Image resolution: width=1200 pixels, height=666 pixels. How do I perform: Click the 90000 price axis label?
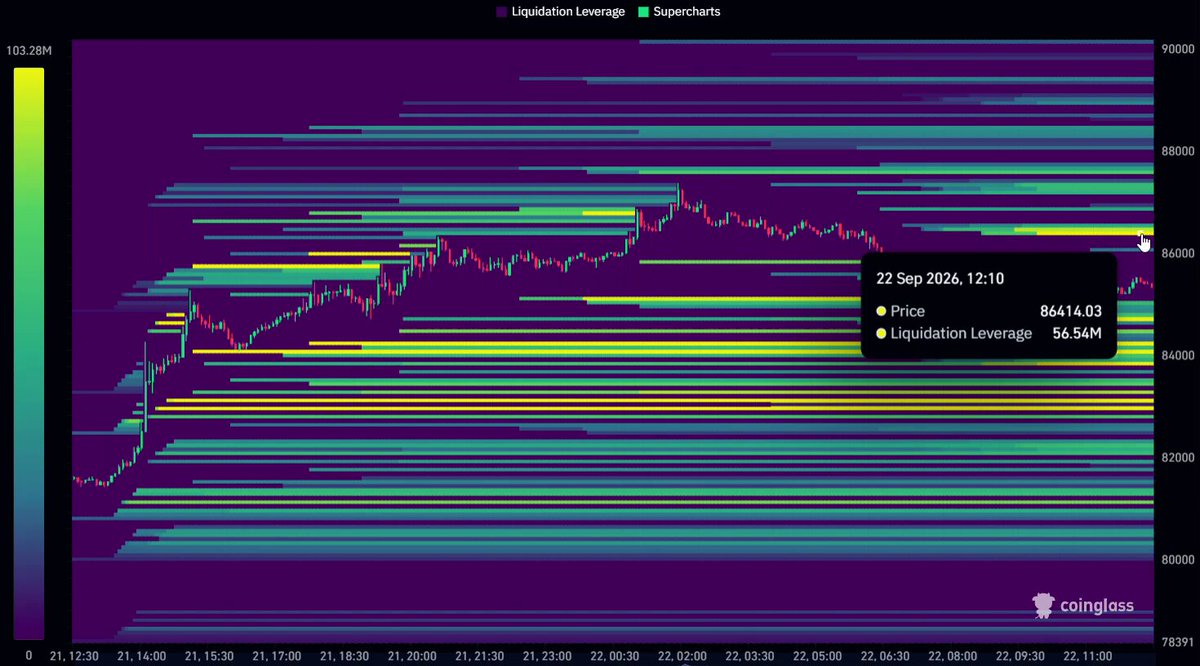[1176, 48]
